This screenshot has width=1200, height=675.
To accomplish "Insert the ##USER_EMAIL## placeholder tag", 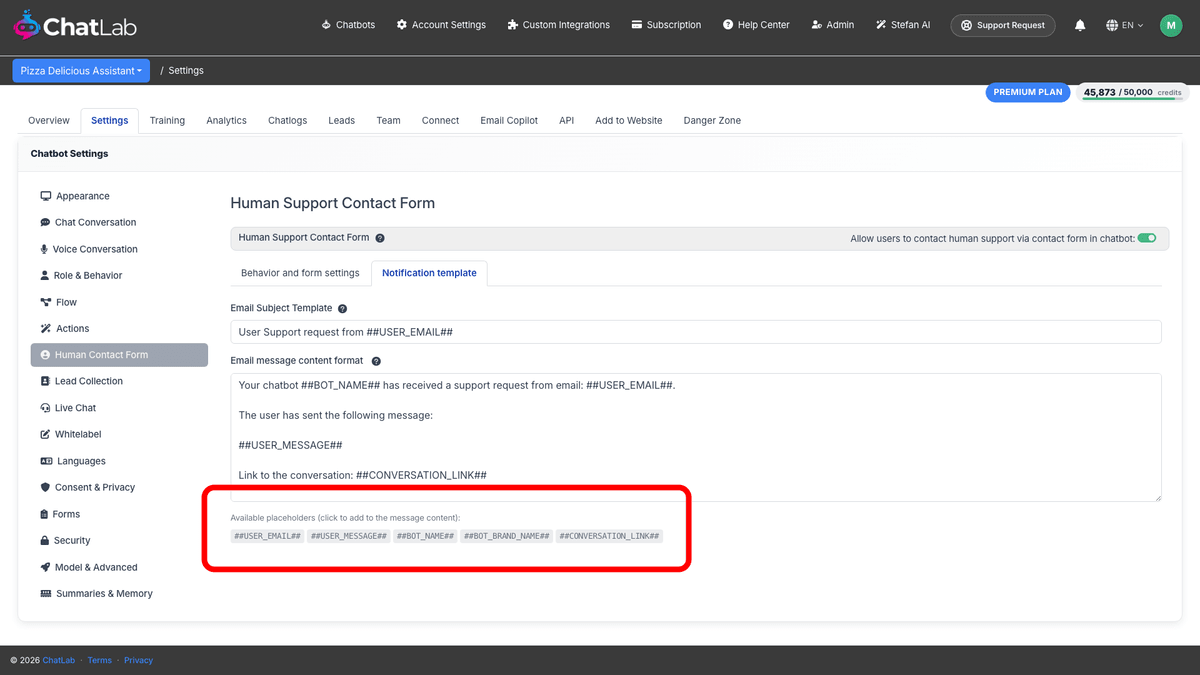I will tap(267, 536).
